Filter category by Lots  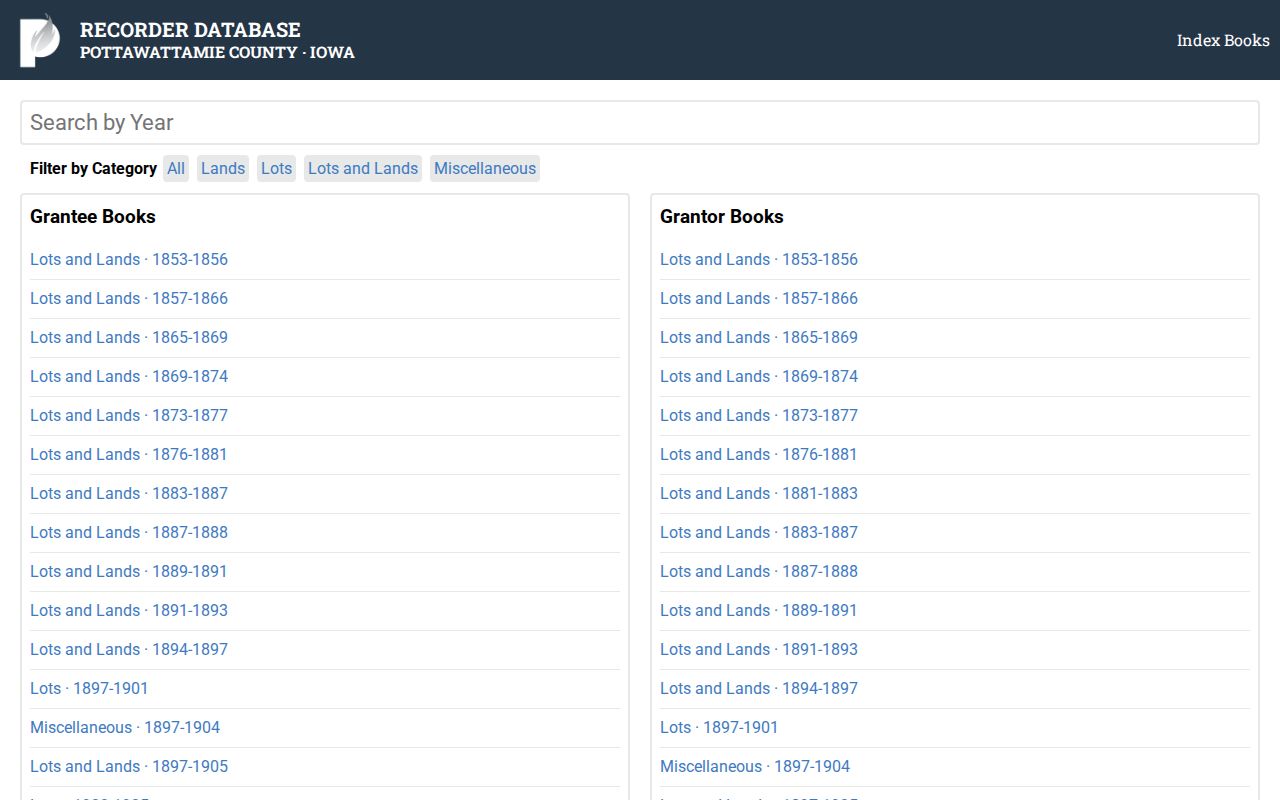pyautogui.click(x=277, y=168)
